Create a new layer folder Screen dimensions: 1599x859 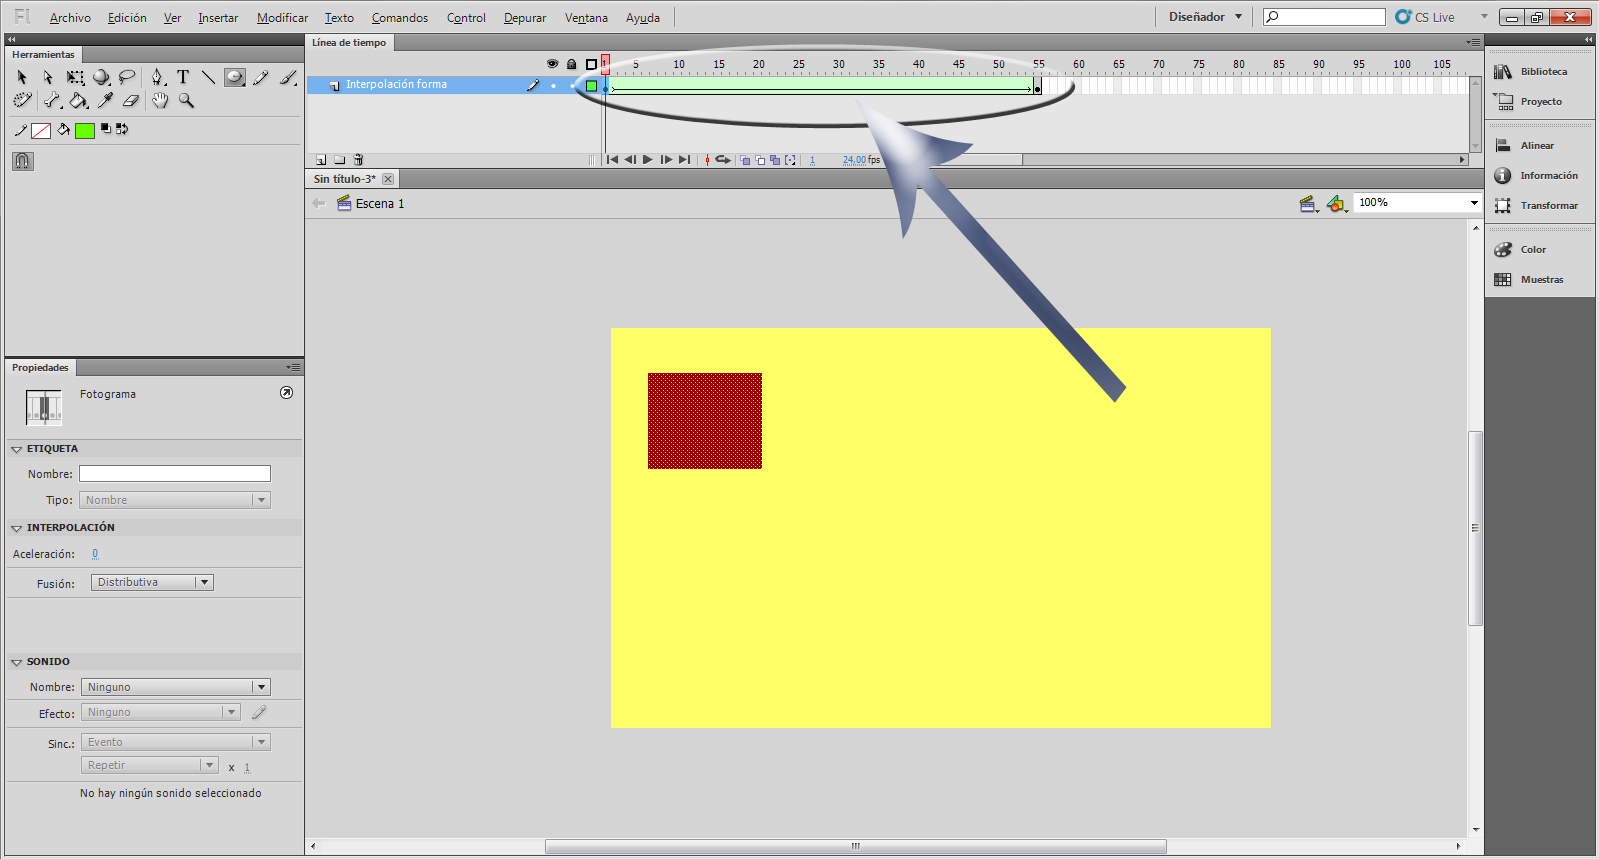[340, 160]
